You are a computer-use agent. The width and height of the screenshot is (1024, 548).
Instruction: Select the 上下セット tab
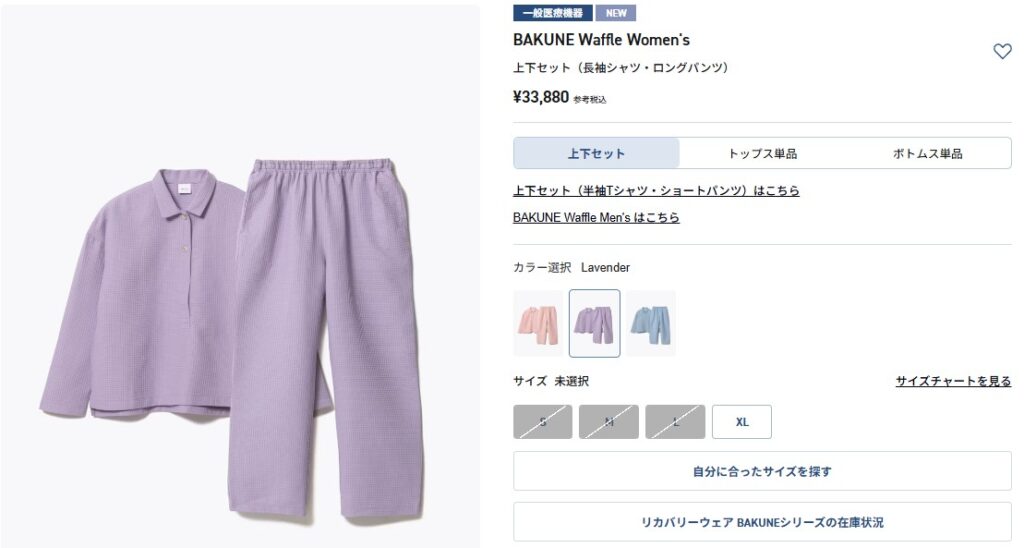tap(596, 153)
